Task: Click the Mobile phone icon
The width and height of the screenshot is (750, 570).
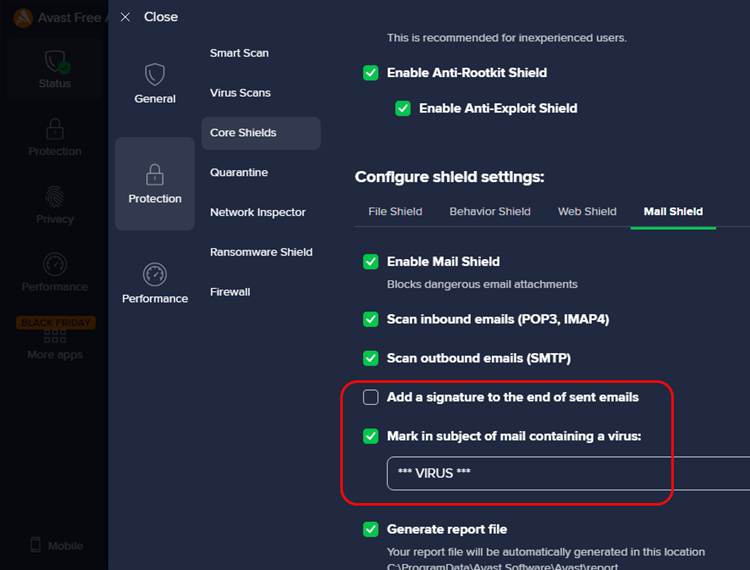Action: point(36,545)
